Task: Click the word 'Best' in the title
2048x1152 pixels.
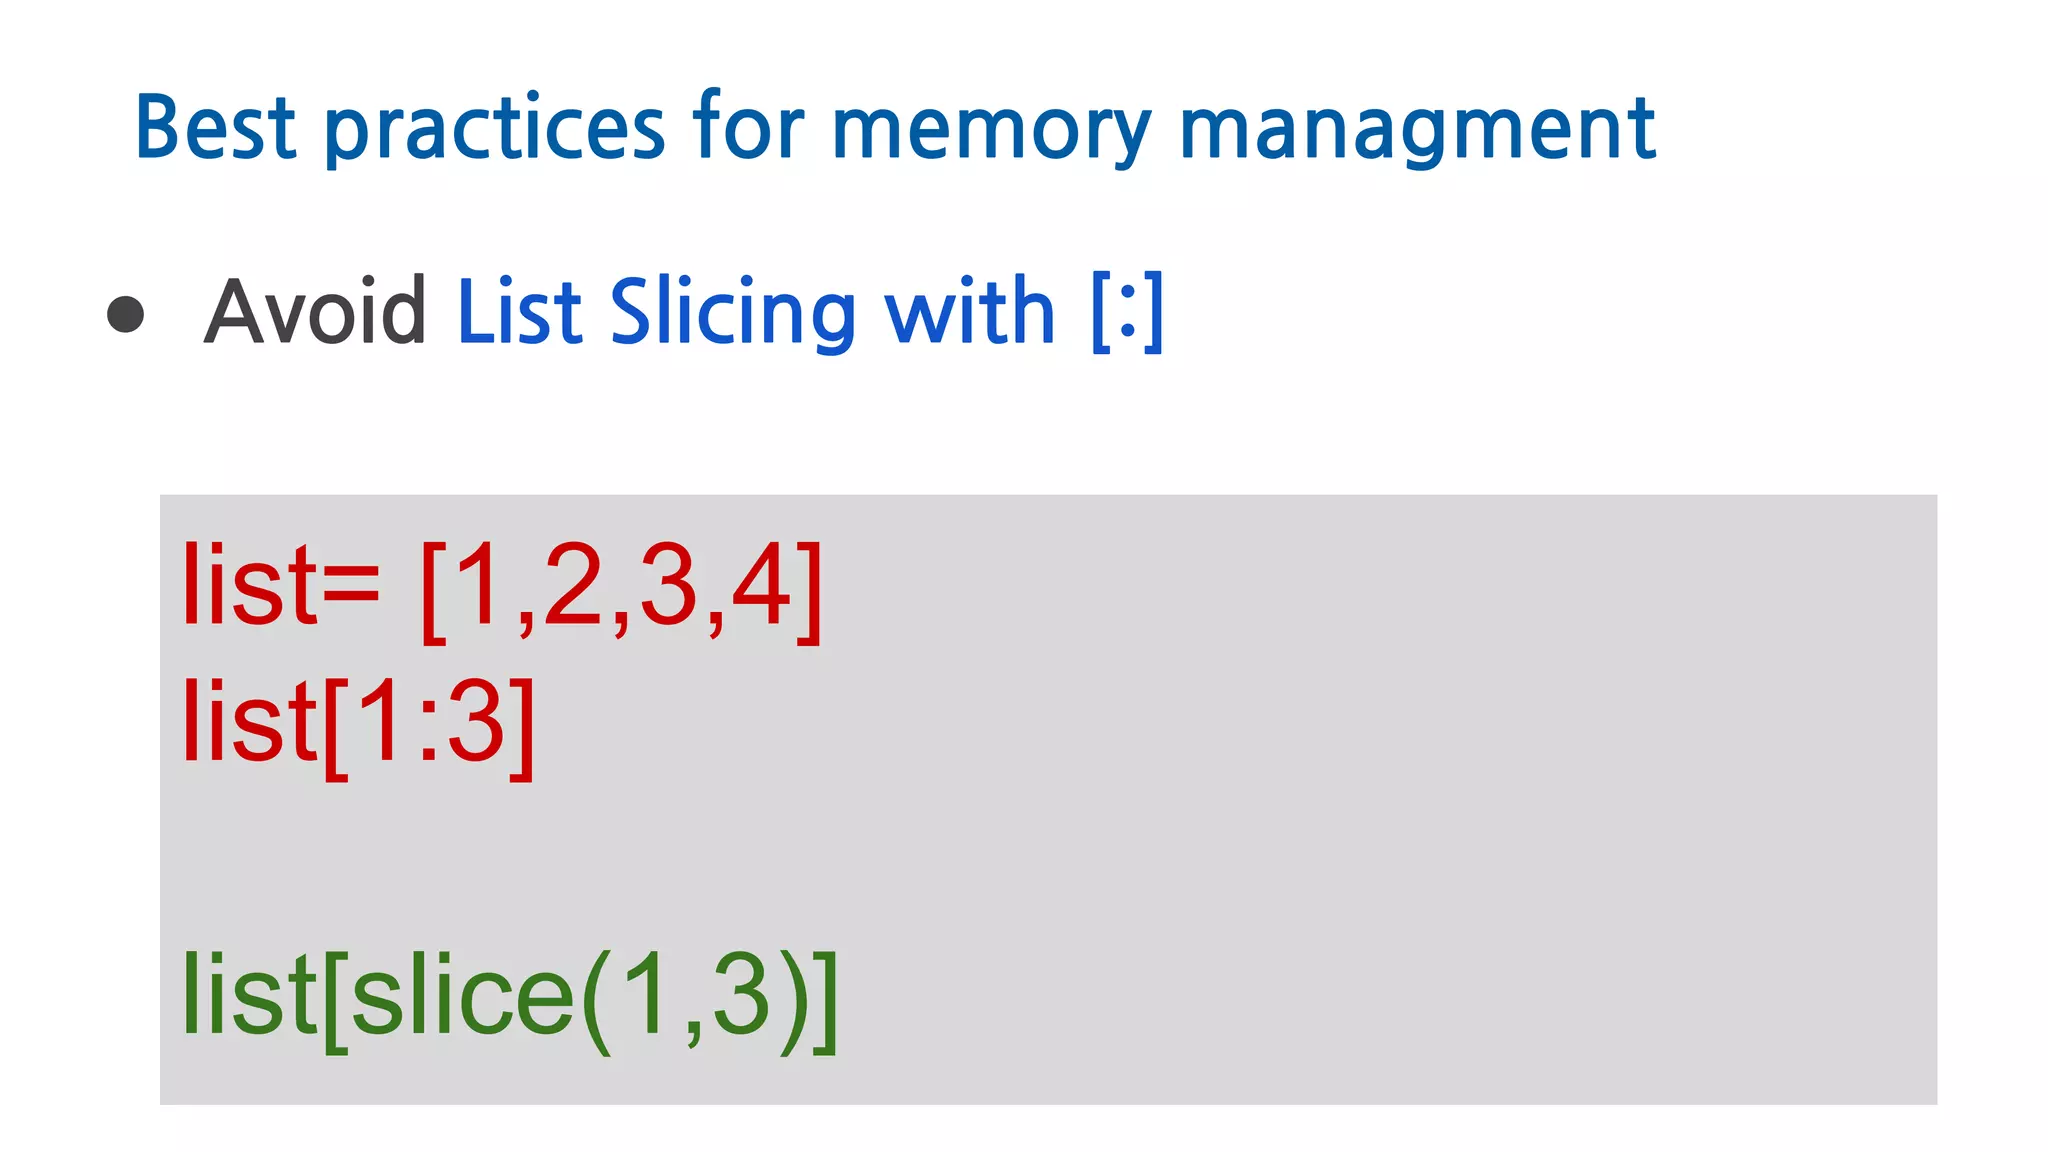Action: [216, 127]
